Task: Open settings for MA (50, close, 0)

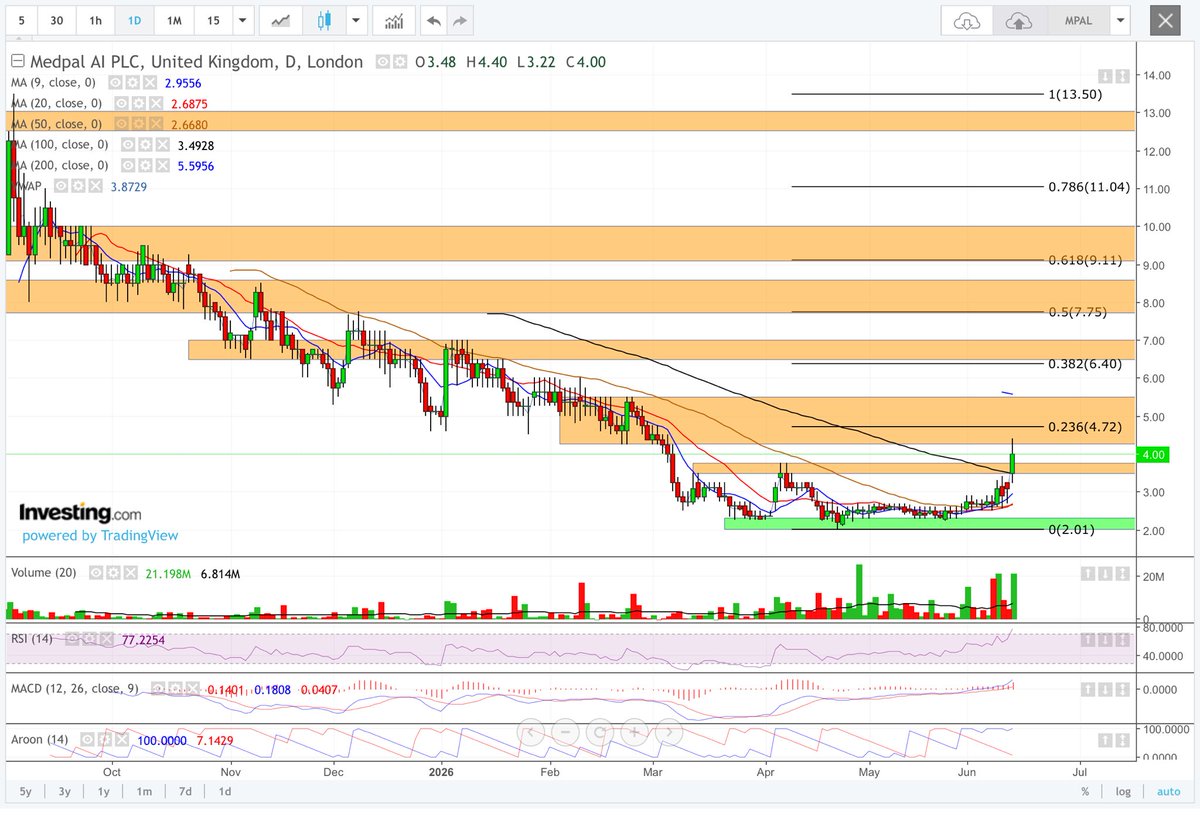Action: (138, 124)
